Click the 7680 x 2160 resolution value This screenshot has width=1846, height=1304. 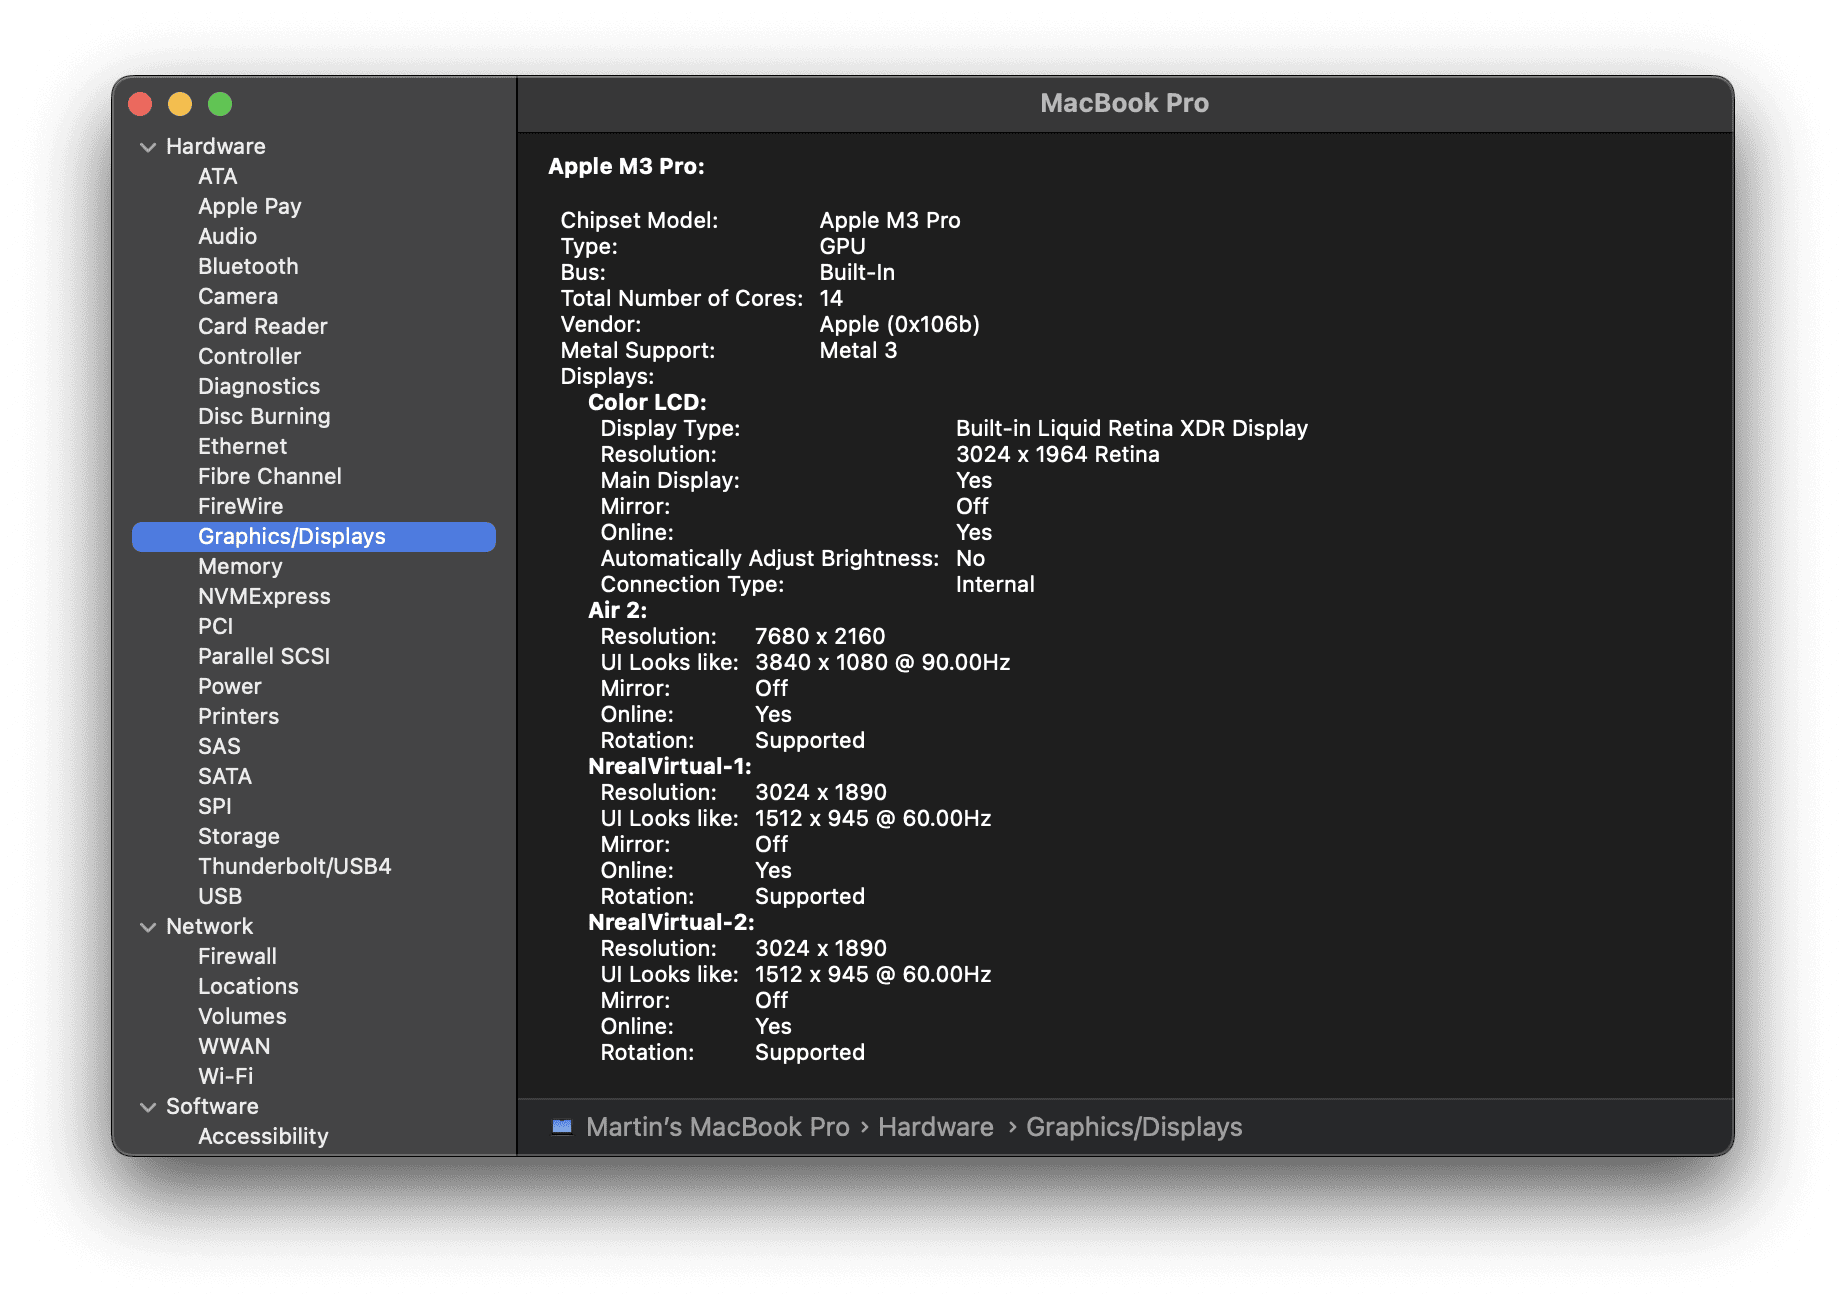[x=820, y=636]
